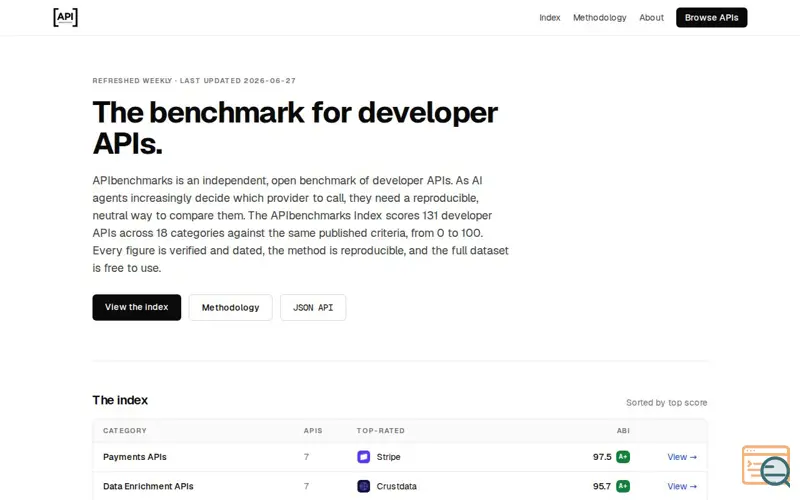Select the Payments APIs row title
Screen dimensions: 800x500
(x=135, y=457)
